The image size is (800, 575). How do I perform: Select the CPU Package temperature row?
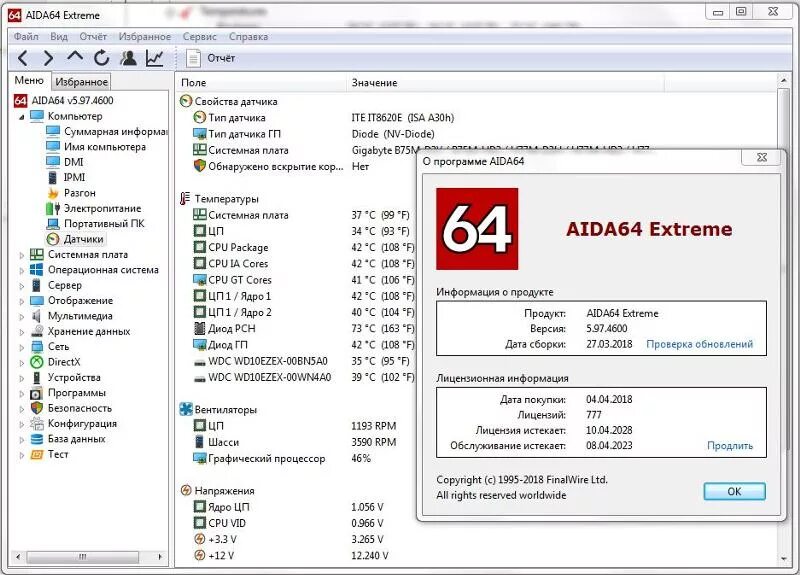tap(304, 247)
